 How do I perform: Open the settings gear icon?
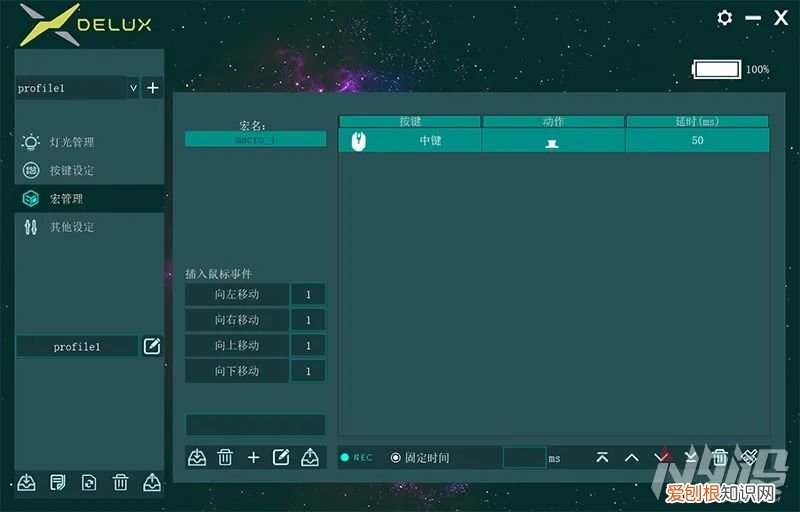[x=724, y=18]
